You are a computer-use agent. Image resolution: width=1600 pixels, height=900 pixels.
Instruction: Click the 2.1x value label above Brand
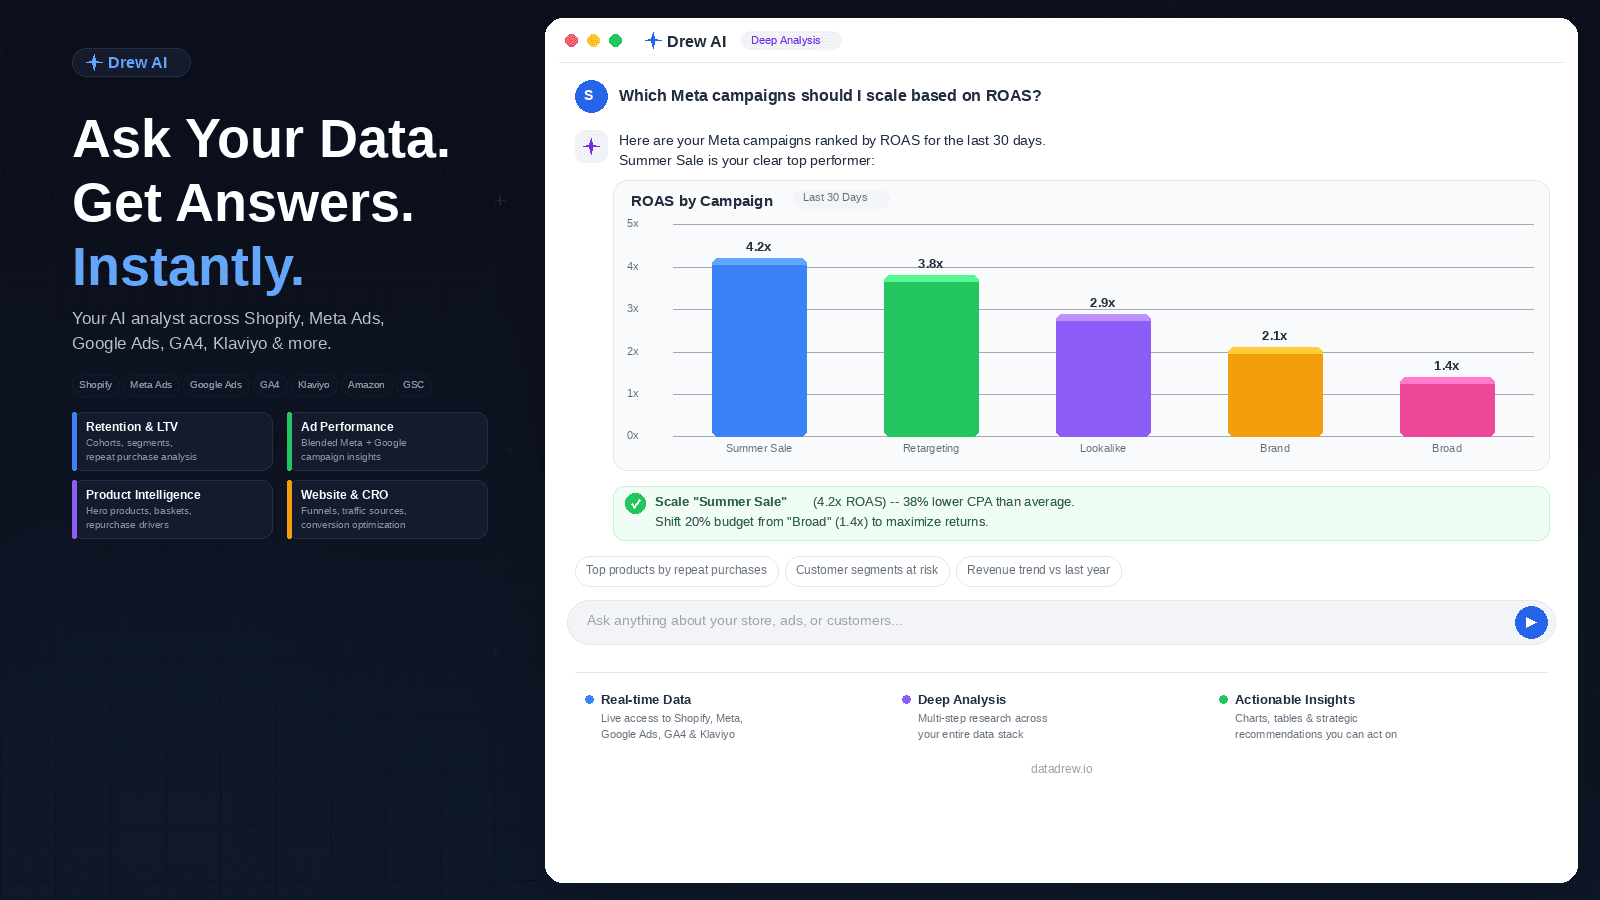[x=1275, y=336]
